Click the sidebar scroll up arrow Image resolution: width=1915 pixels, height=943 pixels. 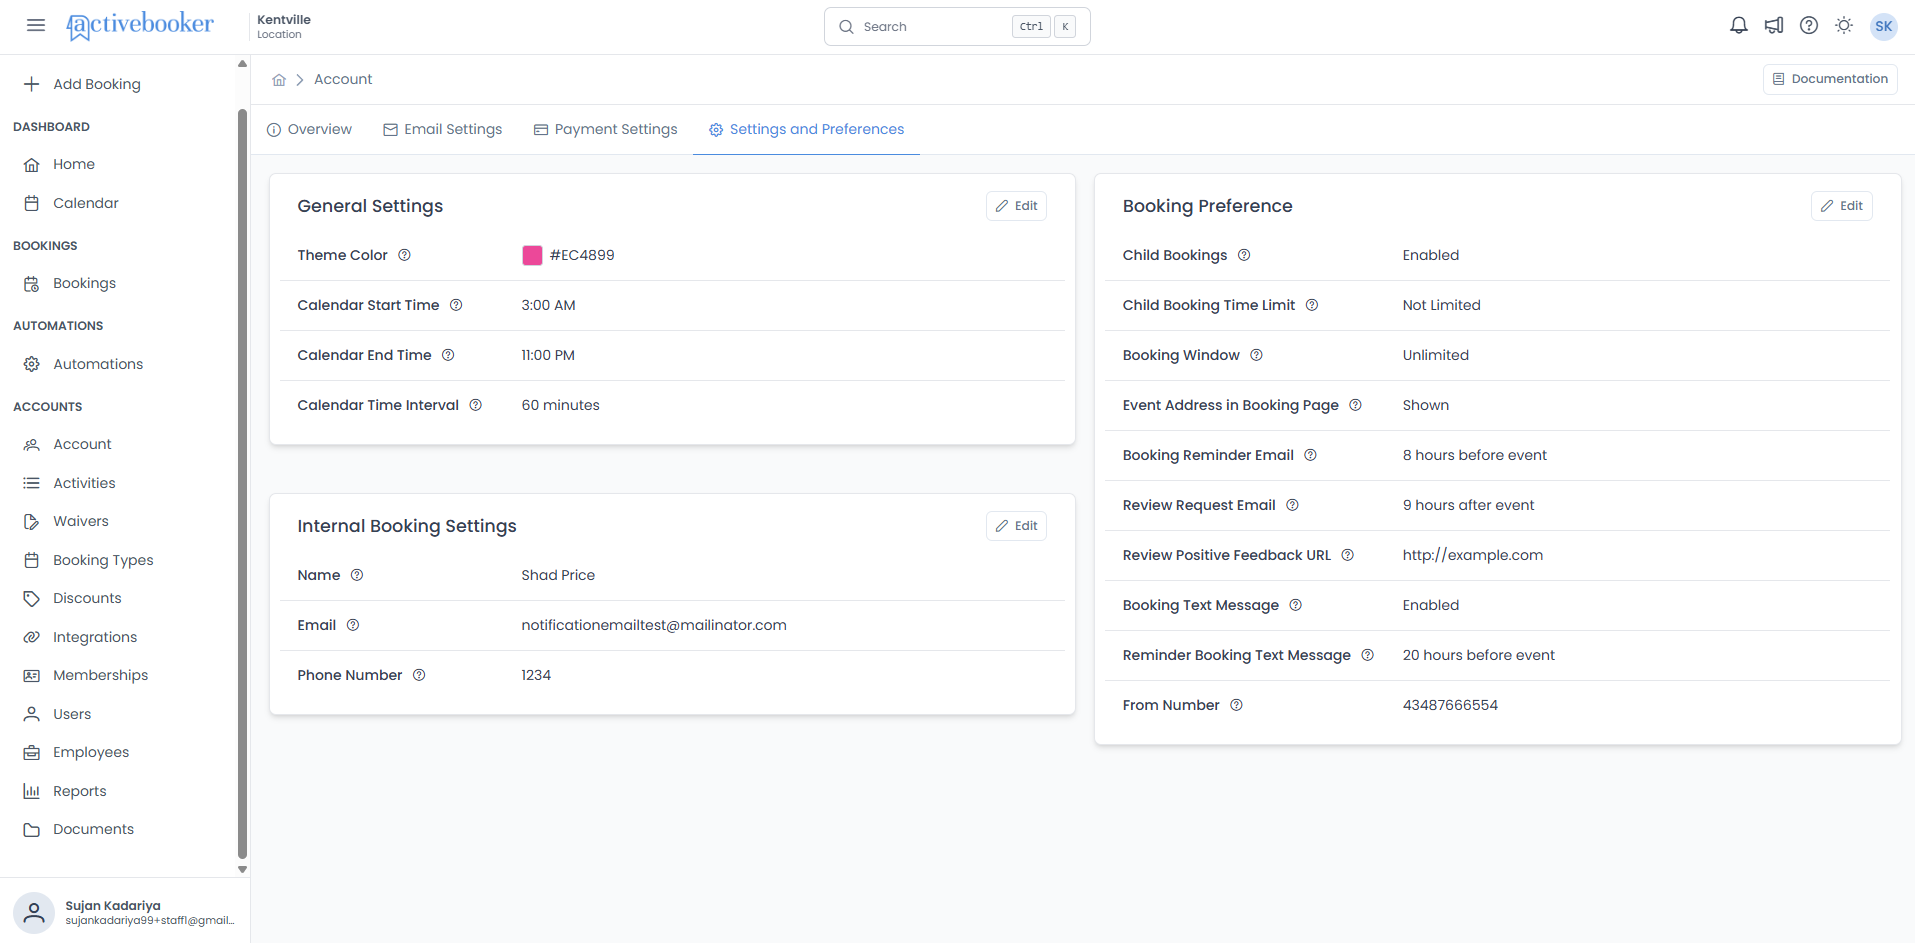point(242,64)
